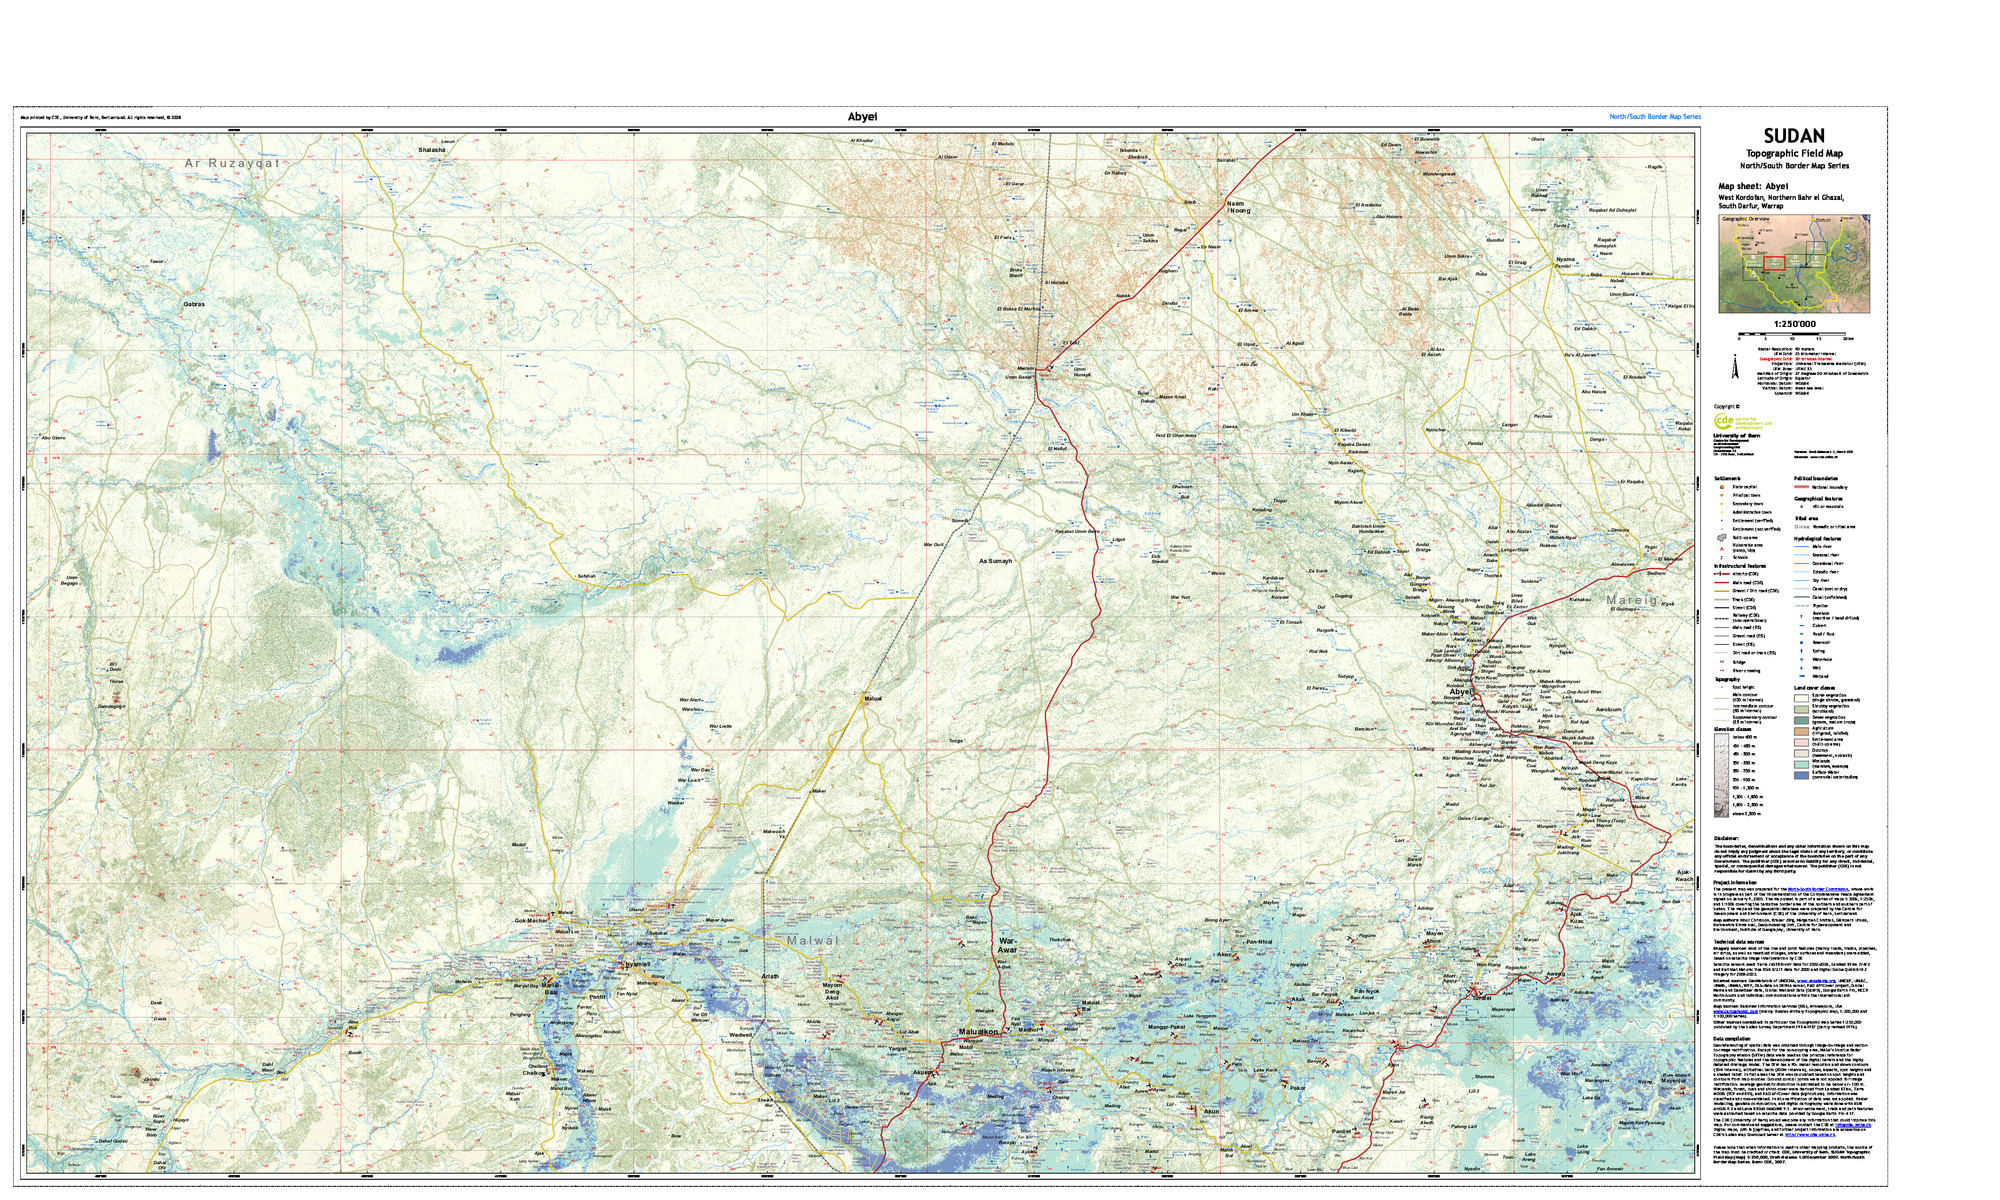Open the www.unsudanig.org link
Image resolution: width=2000 pixels, height=1200 pixels.
1816,981
